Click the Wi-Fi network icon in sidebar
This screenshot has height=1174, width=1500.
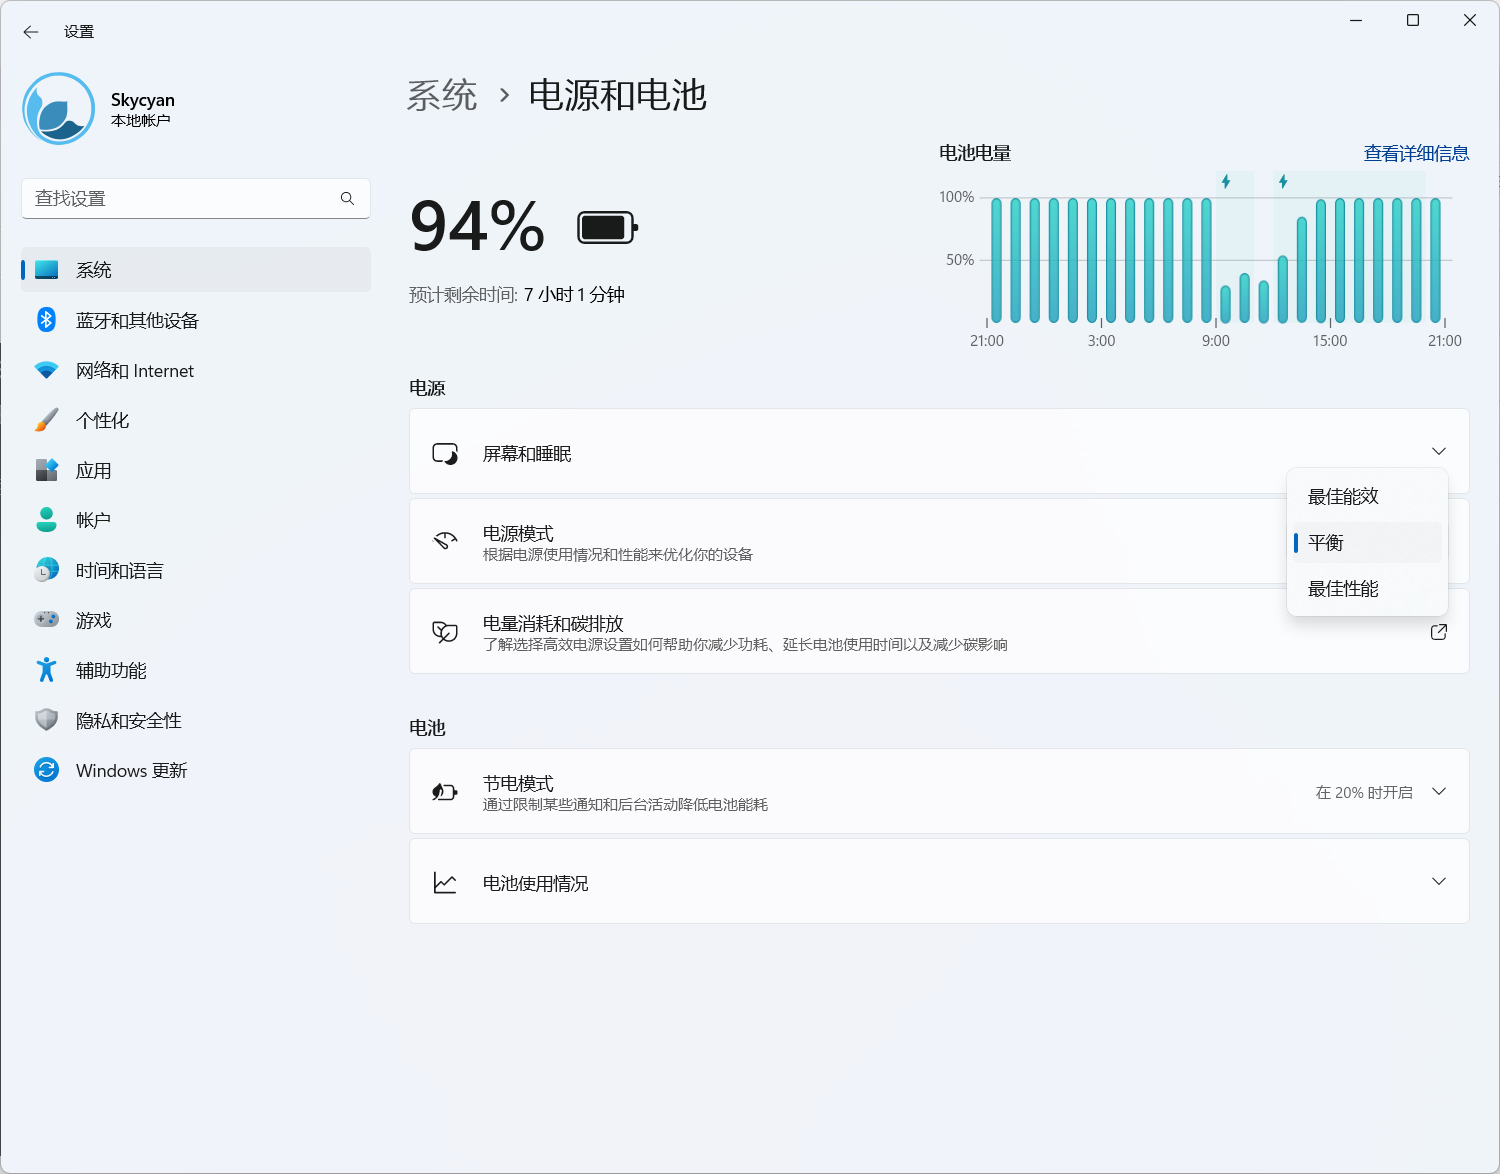47,370
